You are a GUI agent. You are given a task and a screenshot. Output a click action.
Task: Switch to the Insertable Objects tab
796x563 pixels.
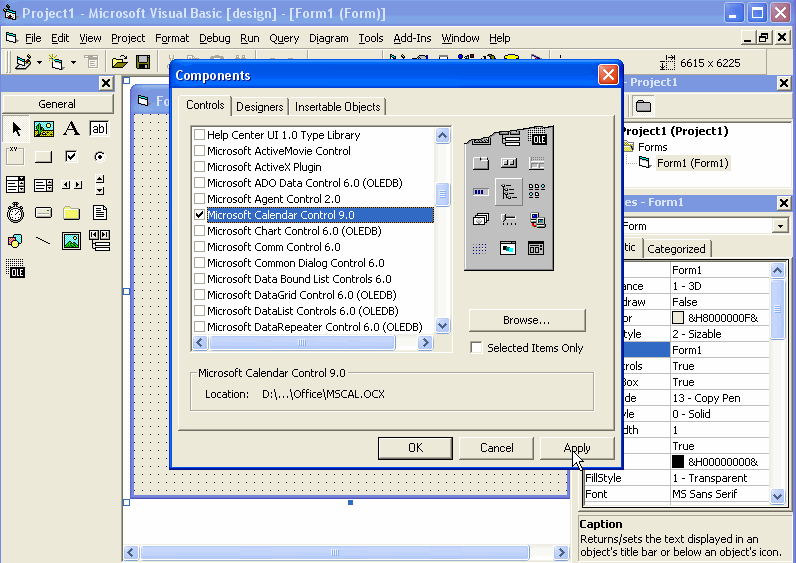coord(338,107)
